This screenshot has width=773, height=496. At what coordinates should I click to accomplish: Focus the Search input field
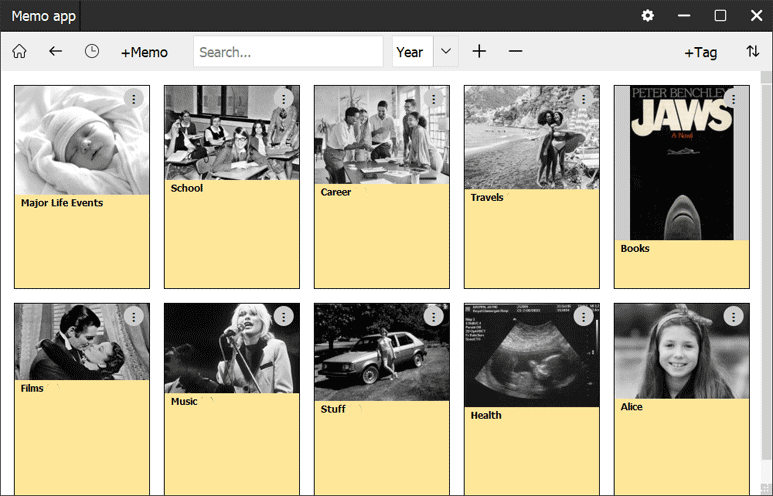tap(288, 52)
